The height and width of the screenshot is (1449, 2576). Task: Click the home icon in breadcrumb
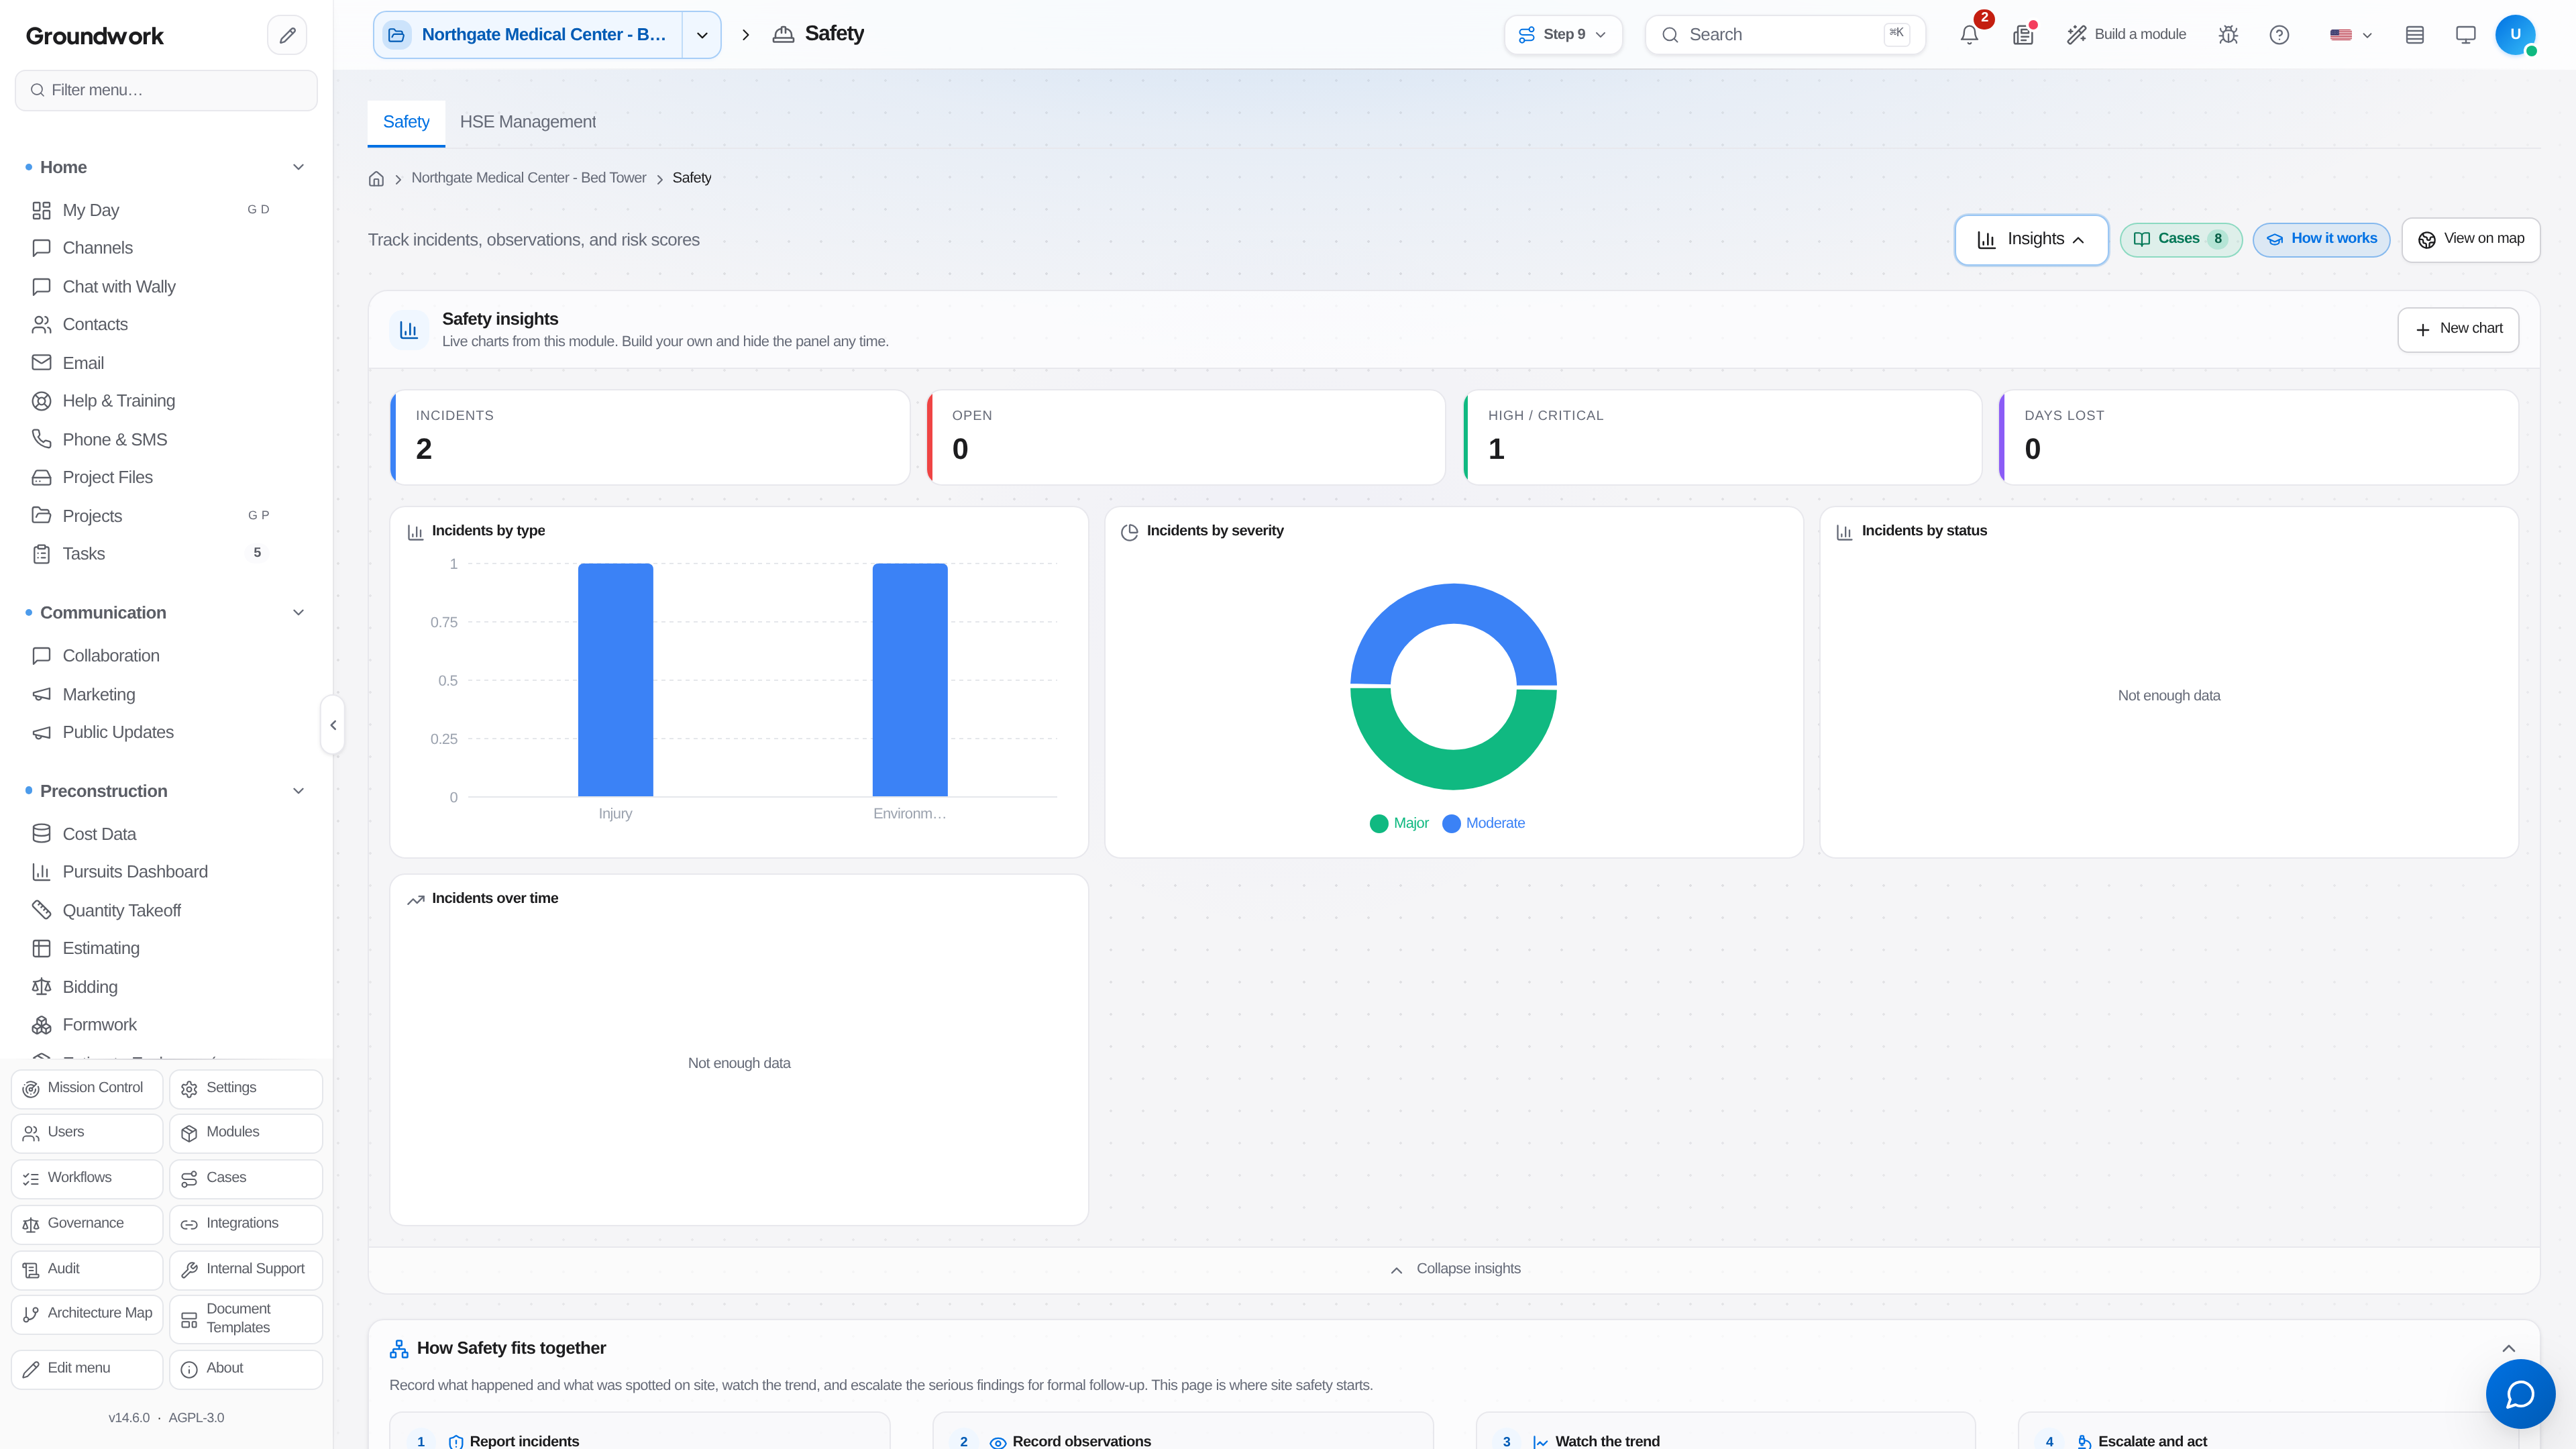(376, 179)
